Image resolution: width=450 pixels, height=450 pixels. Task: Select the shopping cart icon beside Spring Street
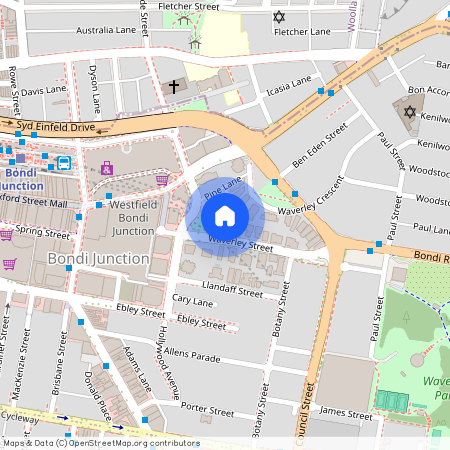click(x=6, y=235)
